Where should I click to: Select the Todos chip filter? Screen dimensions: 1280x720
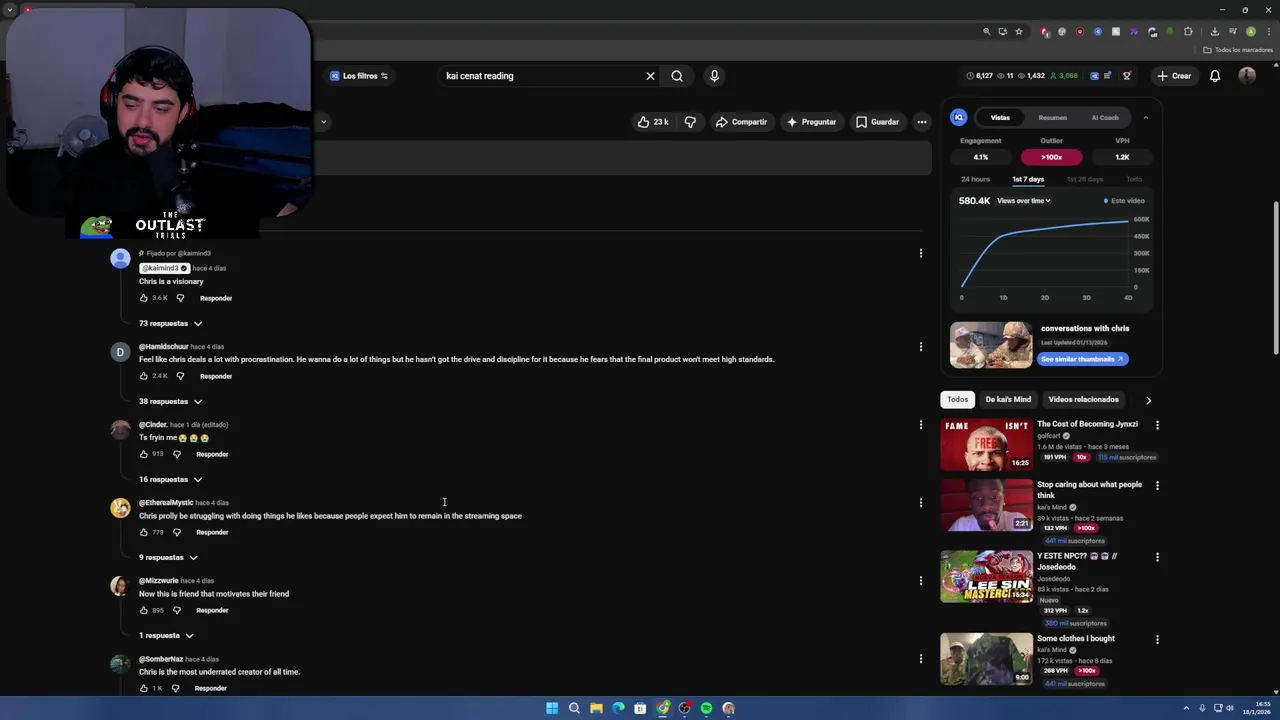point(958,400)
